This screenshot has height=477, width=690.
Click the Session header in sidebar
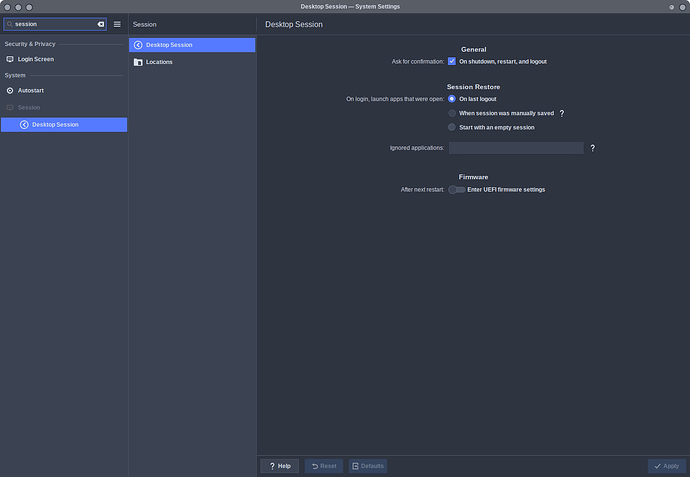[29, 107]
